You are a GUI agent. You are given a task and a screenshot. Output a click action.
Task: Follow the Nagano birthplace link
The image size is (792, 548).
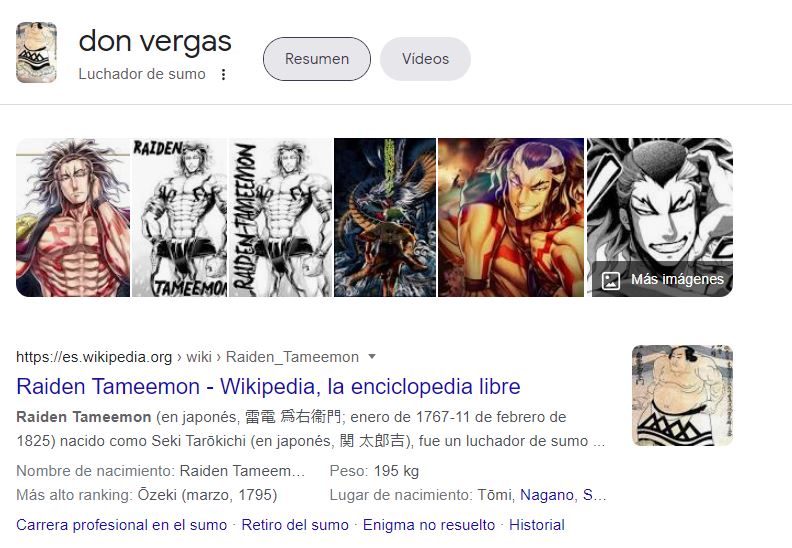pyautogui.click(x=547, y=495)
